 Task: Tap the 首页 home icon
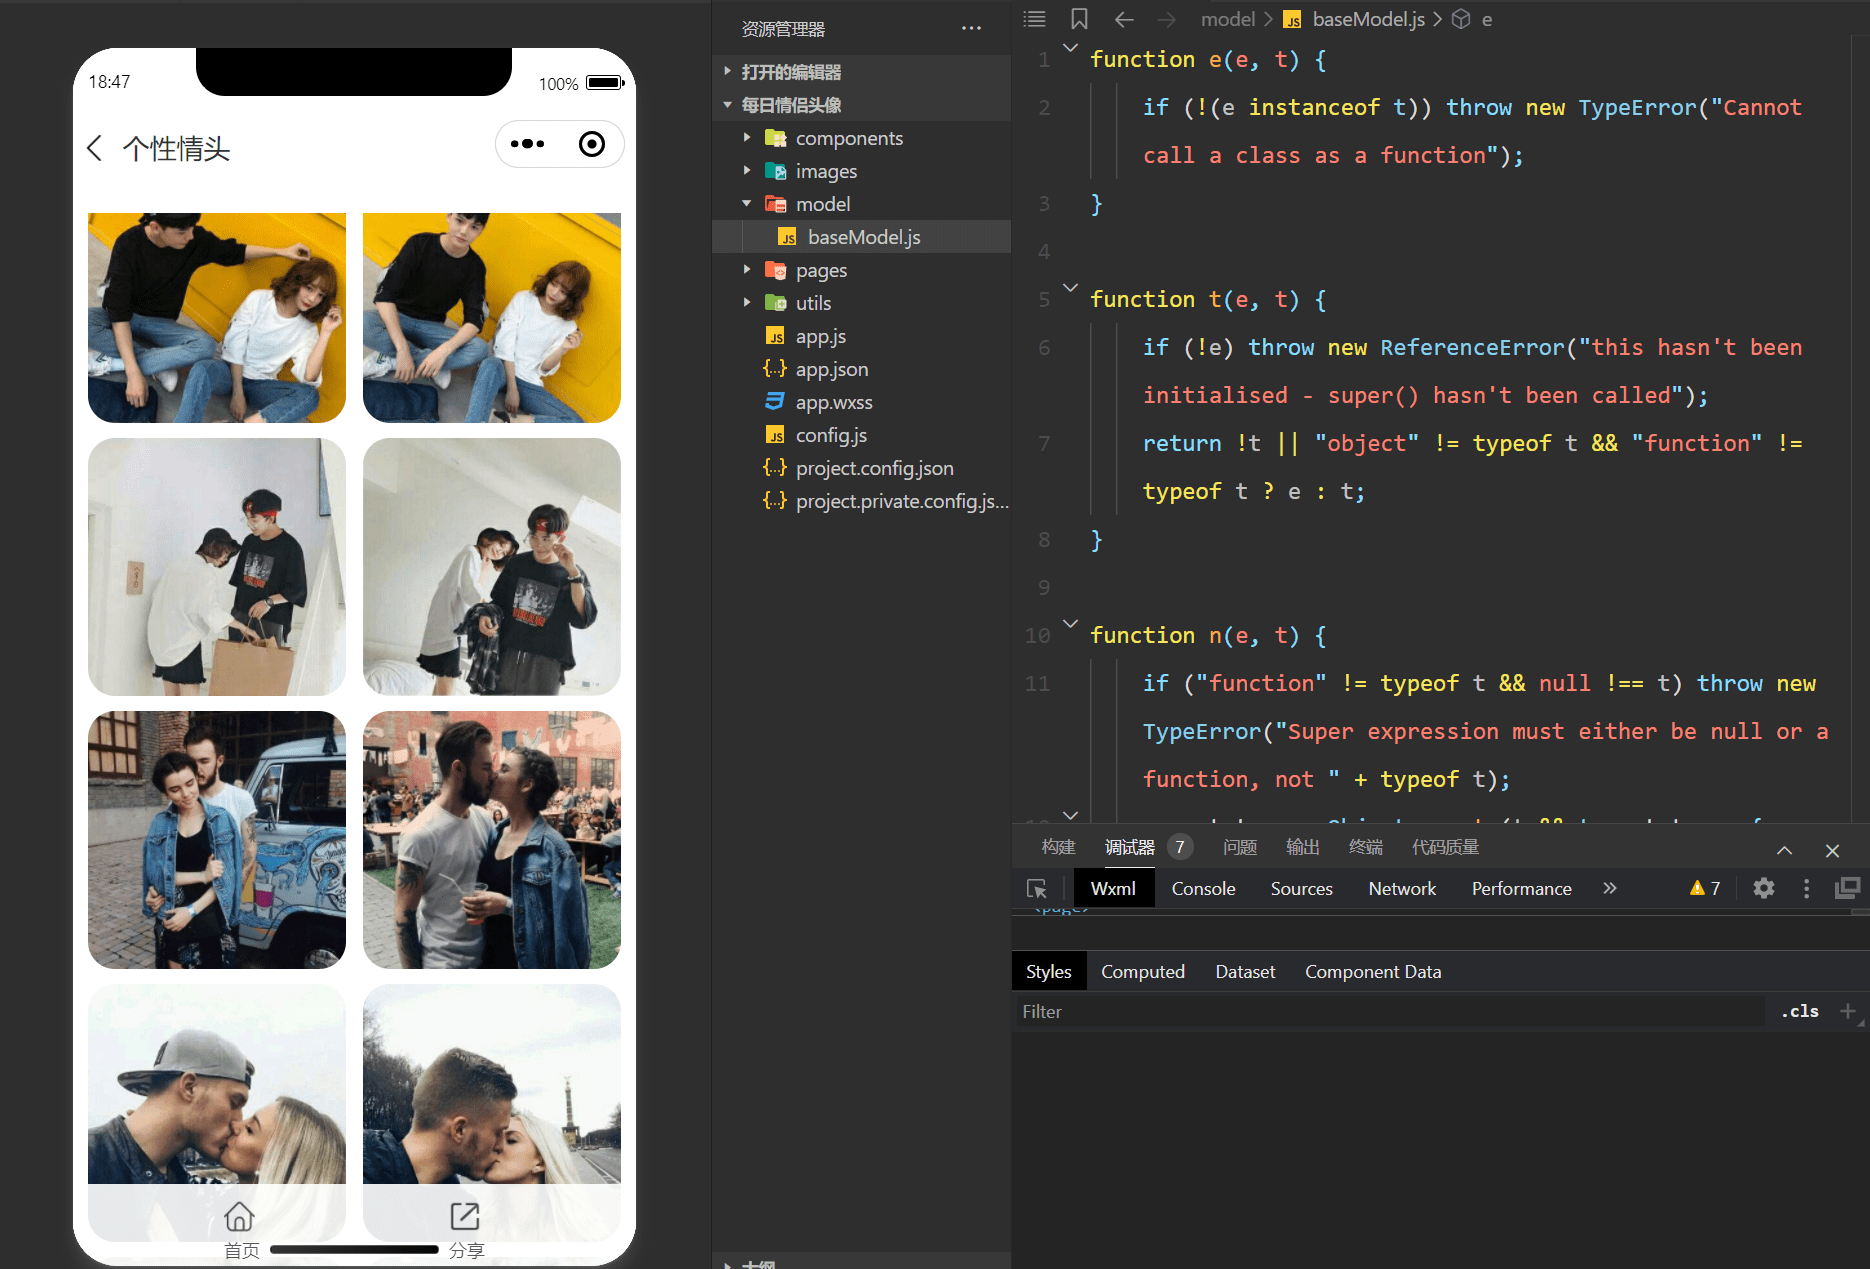click(239, 1216)
